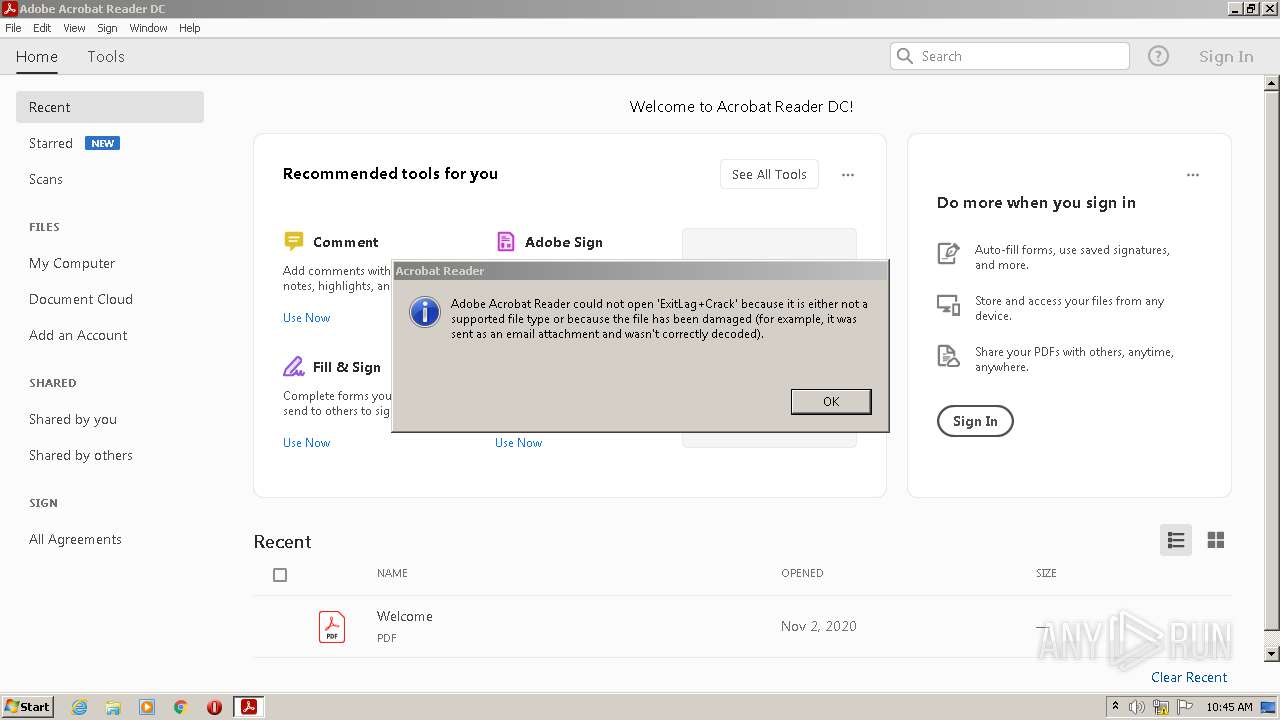The image size is (1280, 720).
Task: Click Use Now under Comment
Action: [x=306, y=317]
